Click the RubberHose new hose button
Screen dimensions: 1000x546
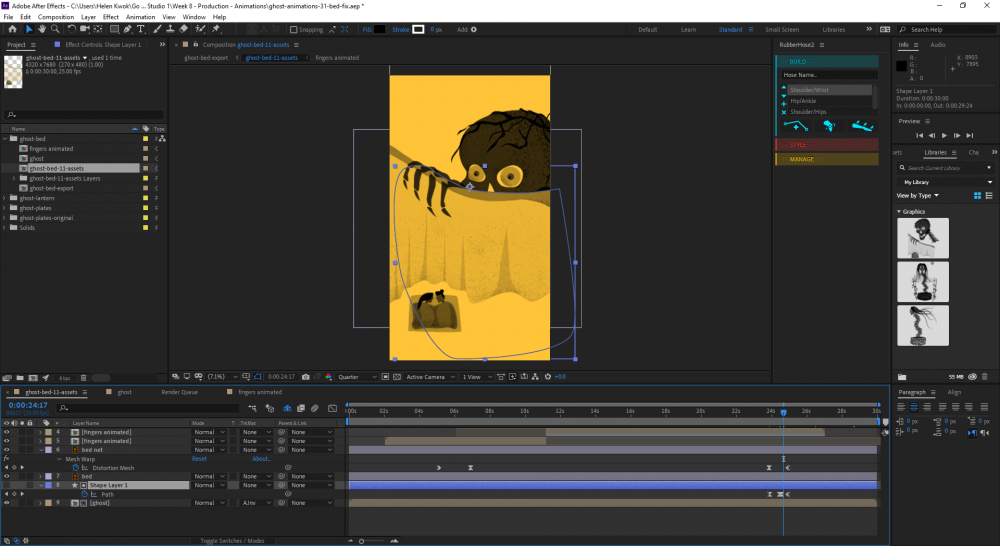797,126
